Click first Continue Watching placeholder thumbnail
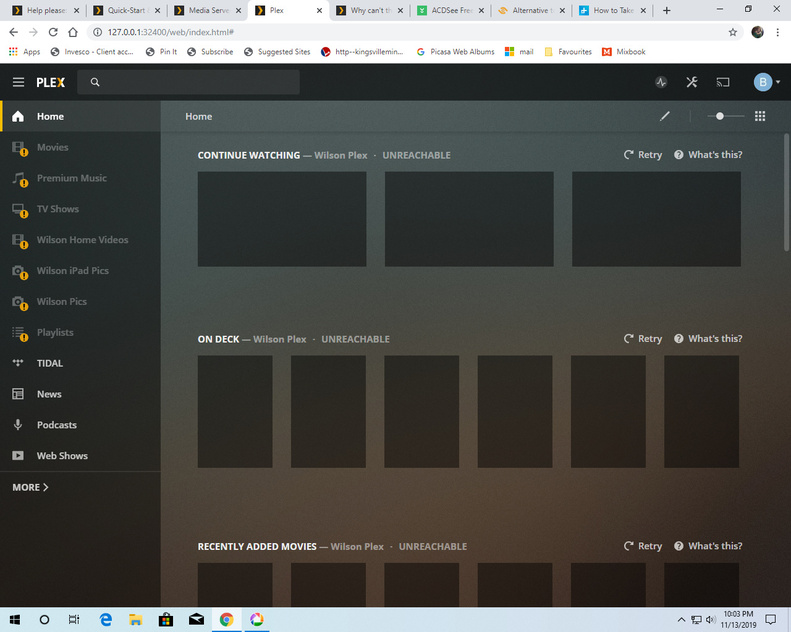The image size is (791, 632). tap(282, 219)
